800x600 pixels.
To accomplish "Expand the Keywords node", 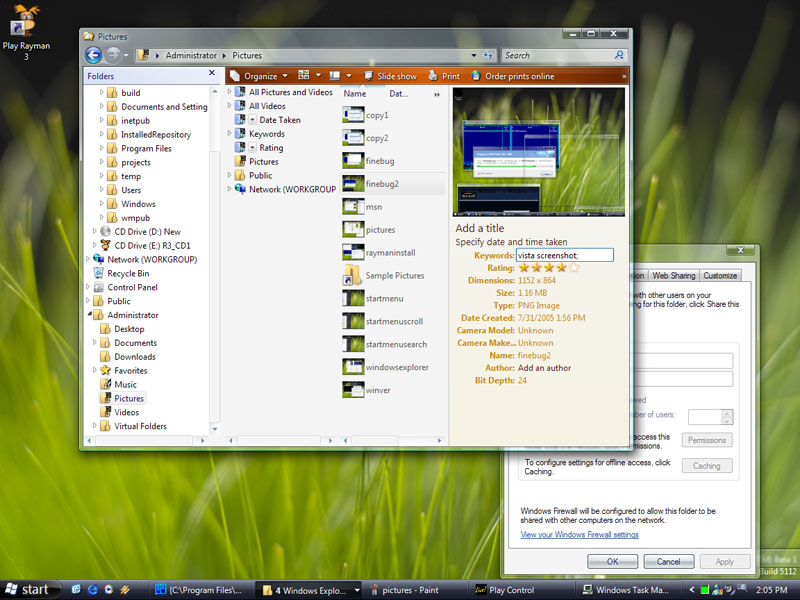I will pyautogui.click(x=229, y=133).
